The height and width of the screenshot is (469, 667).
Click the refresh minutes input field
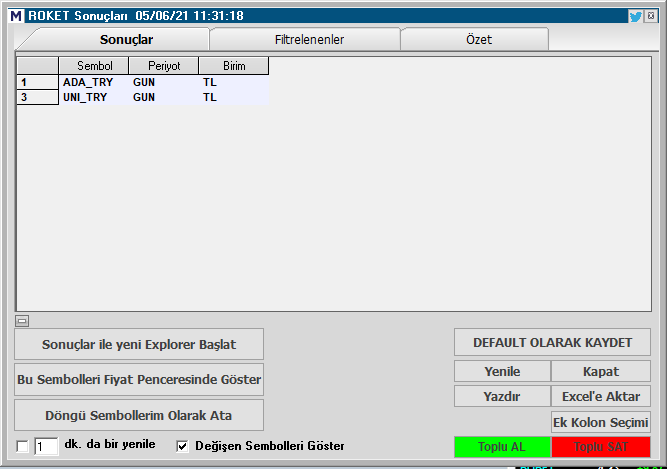[x=46, y=446]
